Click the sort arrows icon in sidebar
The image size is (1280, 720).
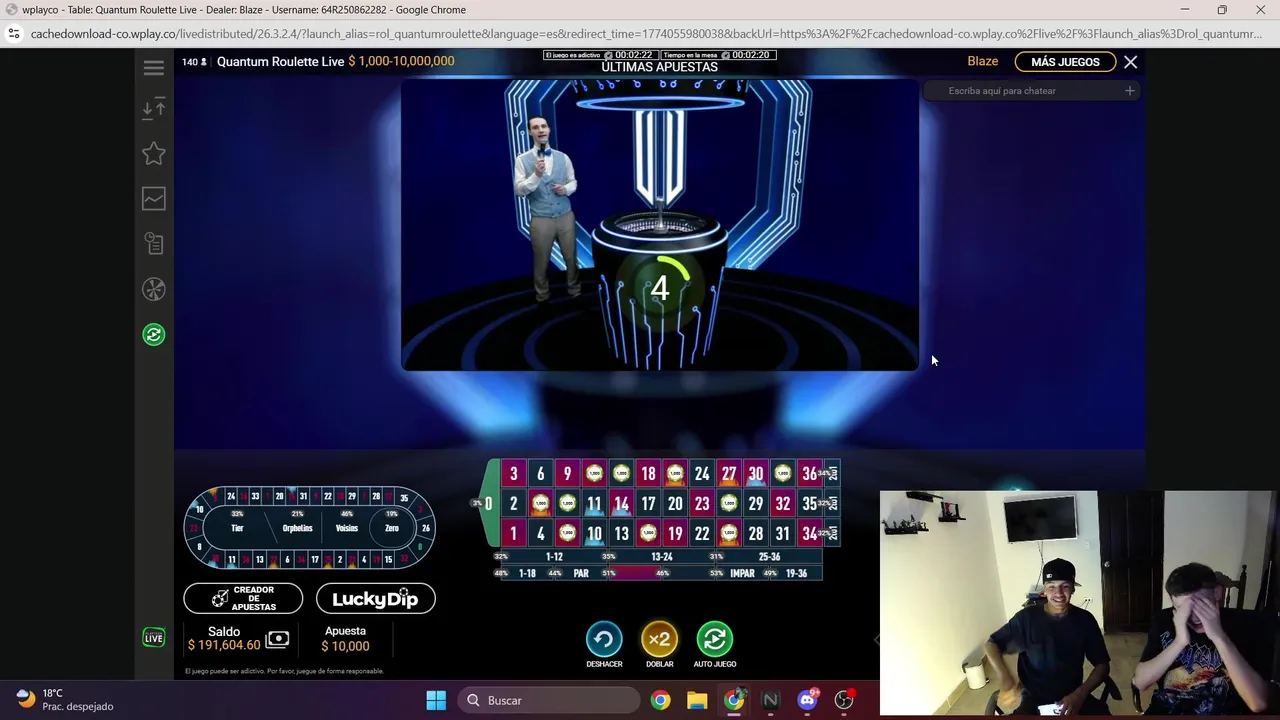pos(153,109)
